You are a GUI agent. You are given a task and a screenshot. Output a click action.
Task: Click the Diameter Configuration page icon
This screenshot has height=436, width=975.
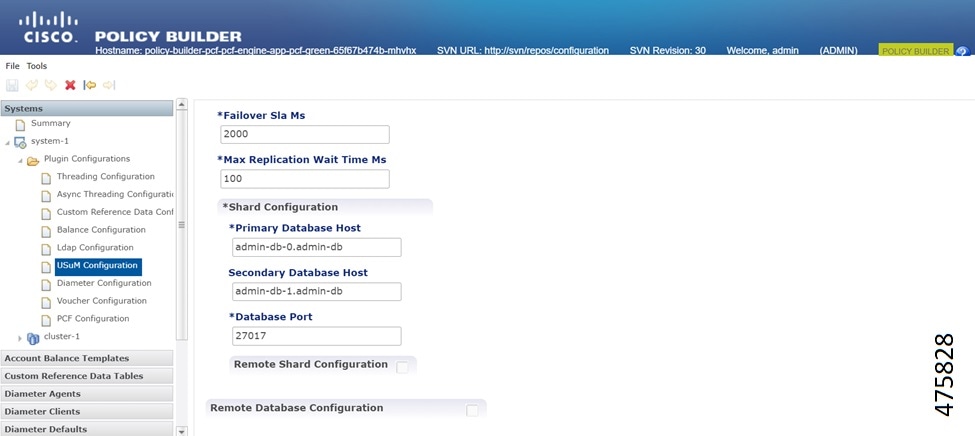46,285
